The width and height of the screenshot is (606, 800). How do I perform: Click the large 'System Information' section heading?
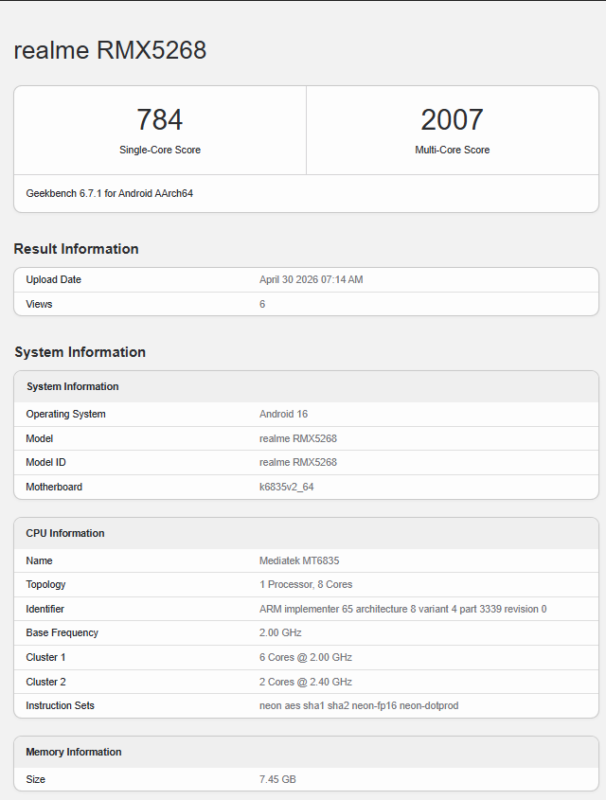click(x=80, y=352)
